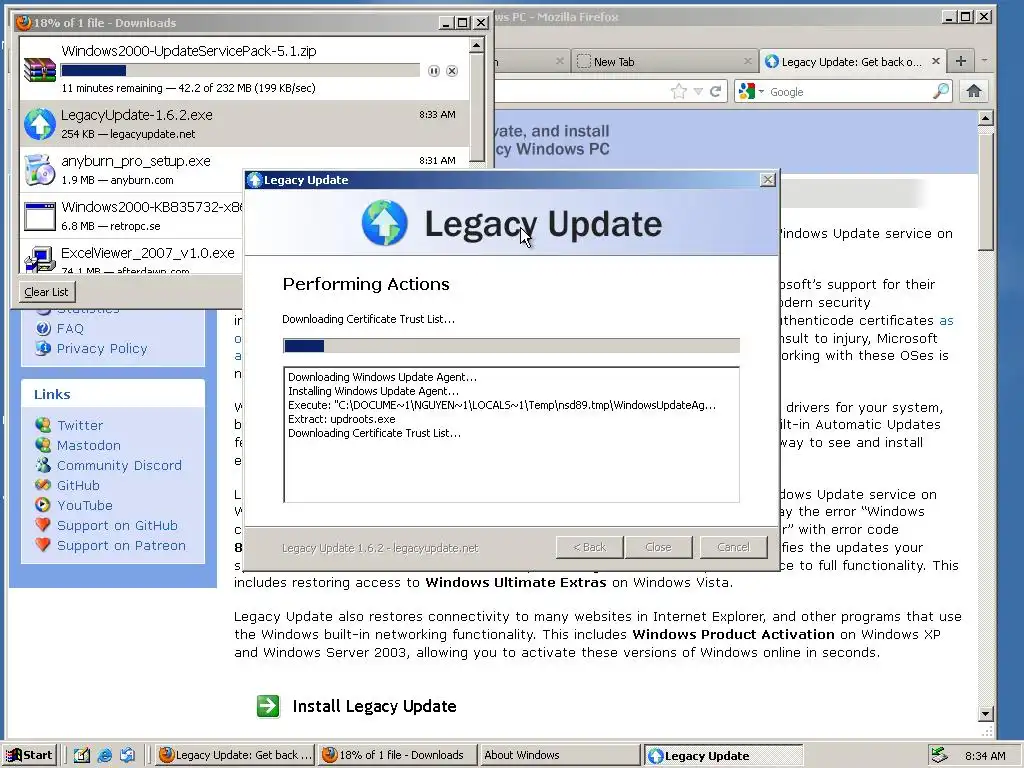This screenshot has width=1024, height=768.
Task: Click Close button in Legacy Update installer
Action: tap(658, 547)
